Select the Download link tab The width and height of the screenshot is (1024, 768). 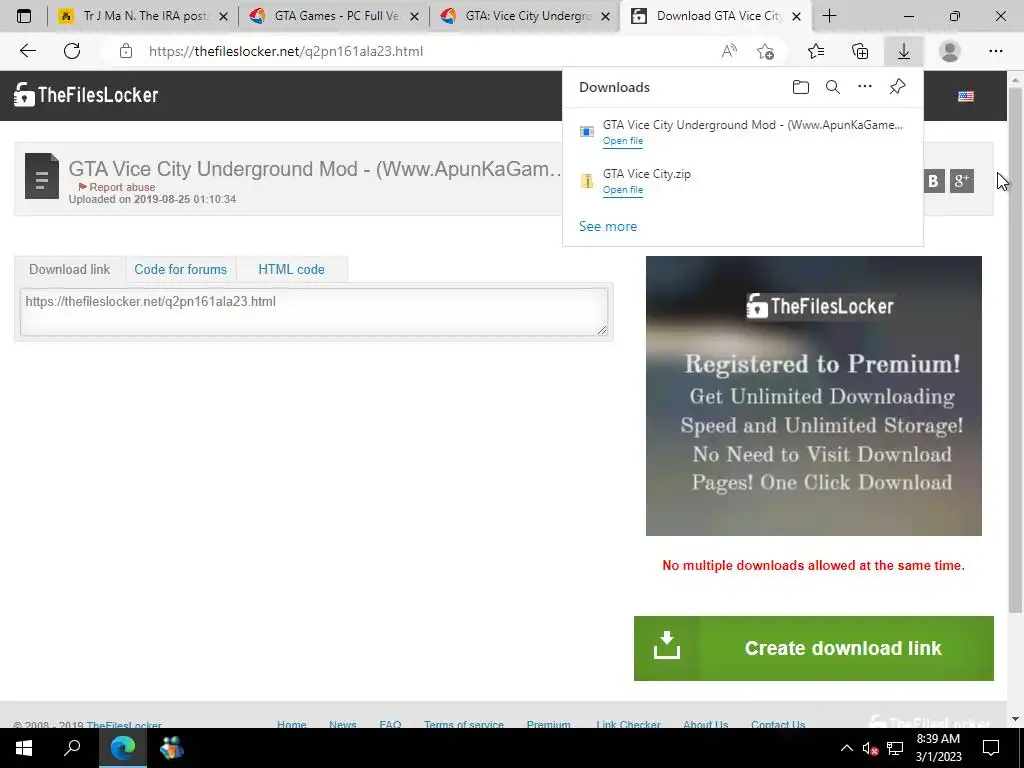coord(70,269)
